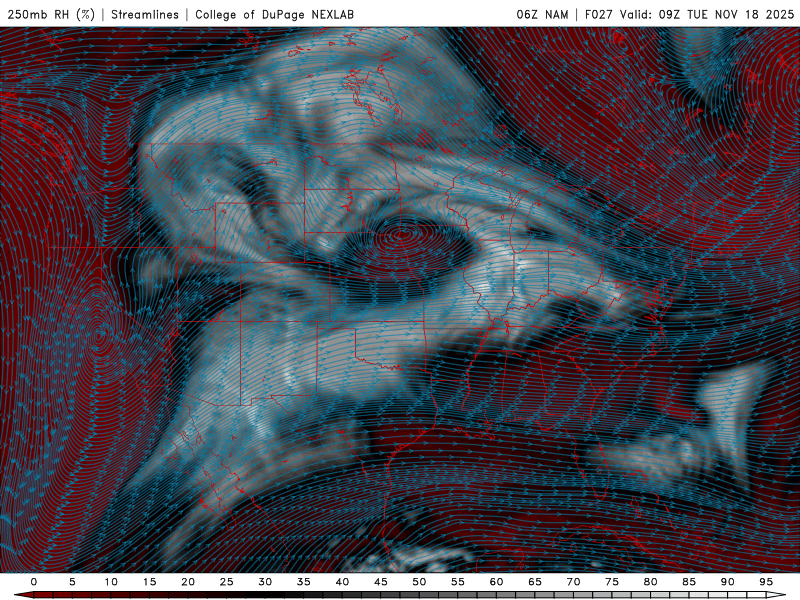Viewport: 800px width, 600px height.
Task: Click the "85" value on the color scale
Action: coord(689,582)
